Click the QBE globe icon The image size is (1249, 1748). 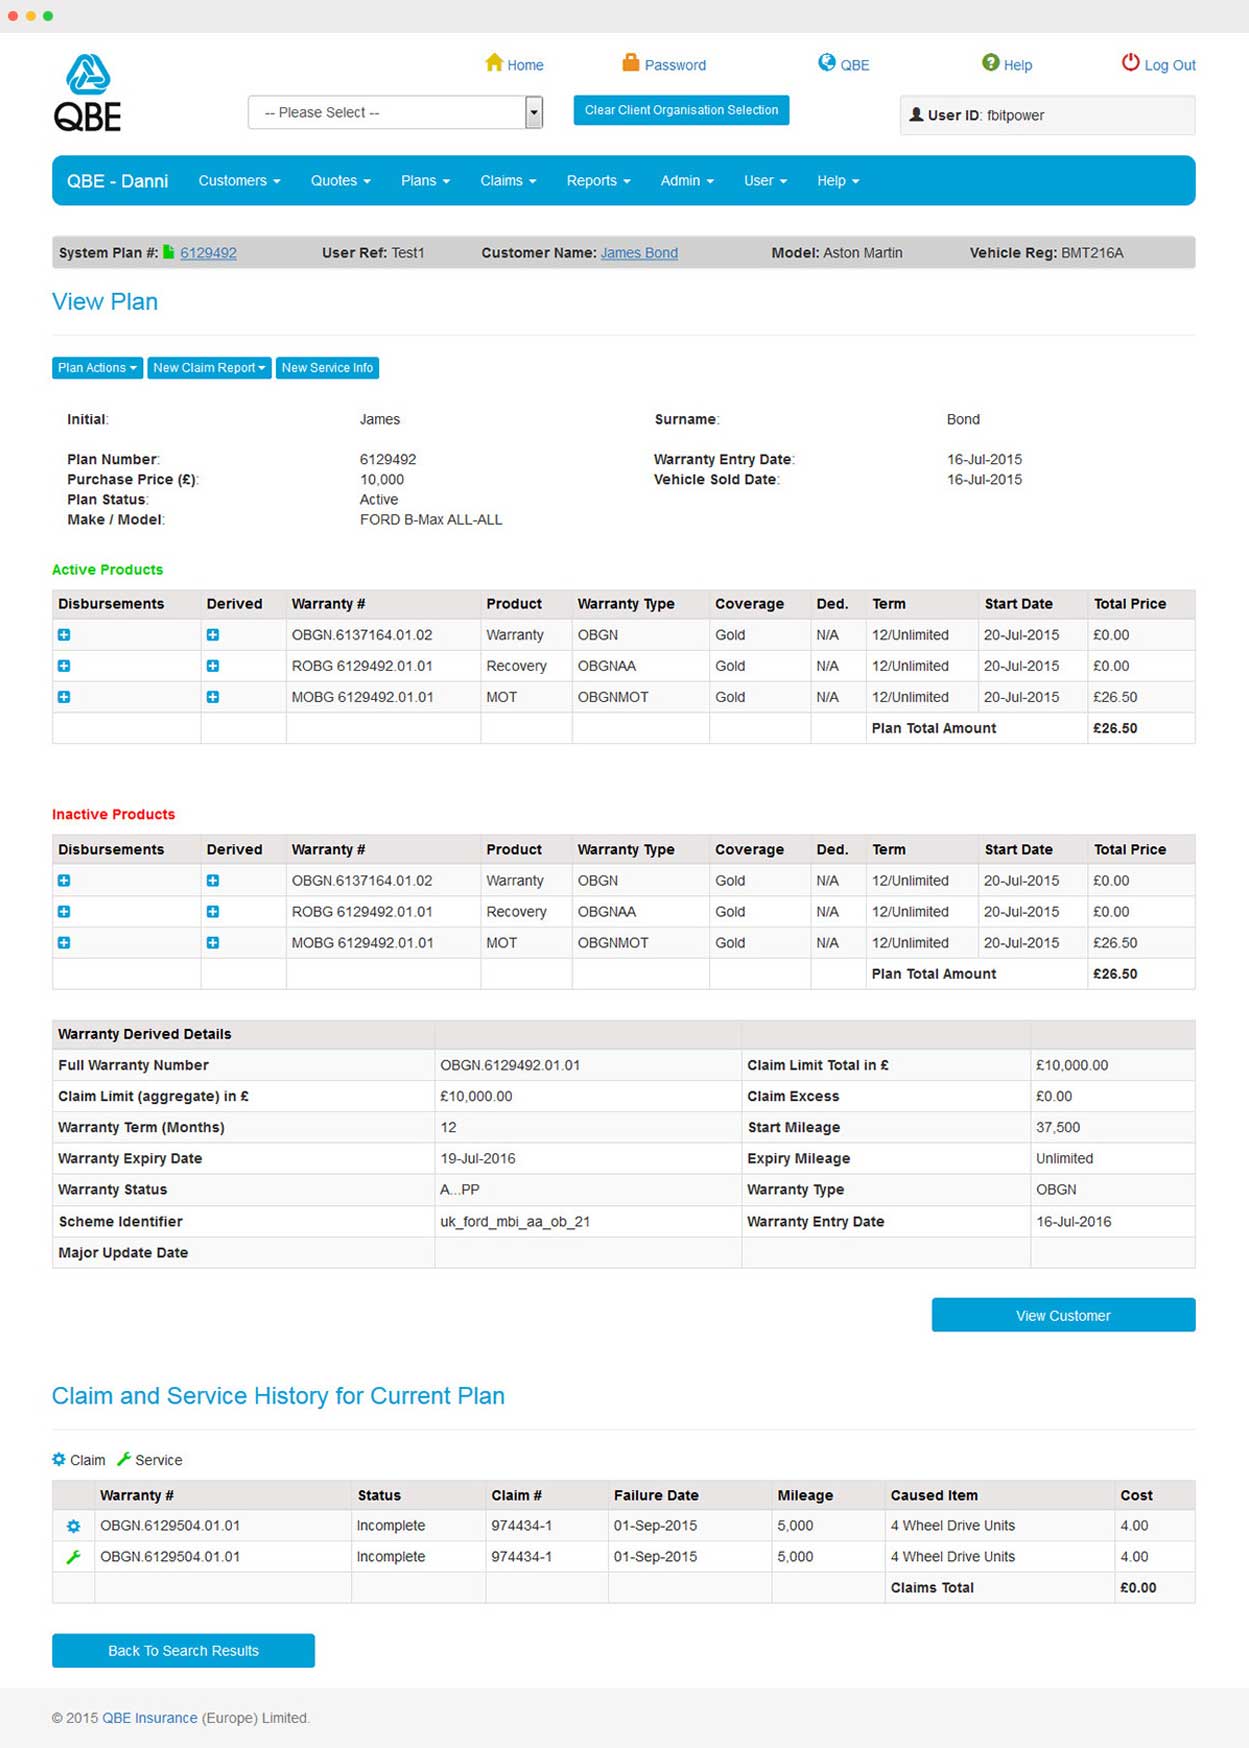pos(826,63)
